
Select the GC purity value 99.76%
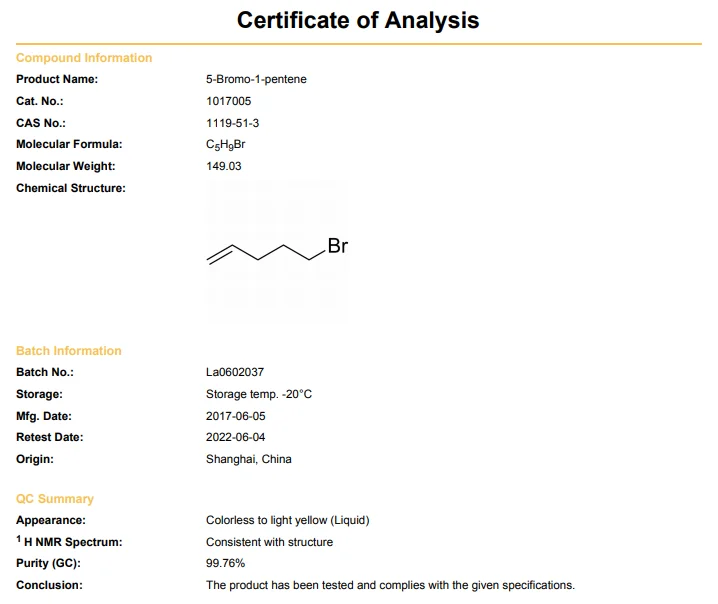coord(226,563)
